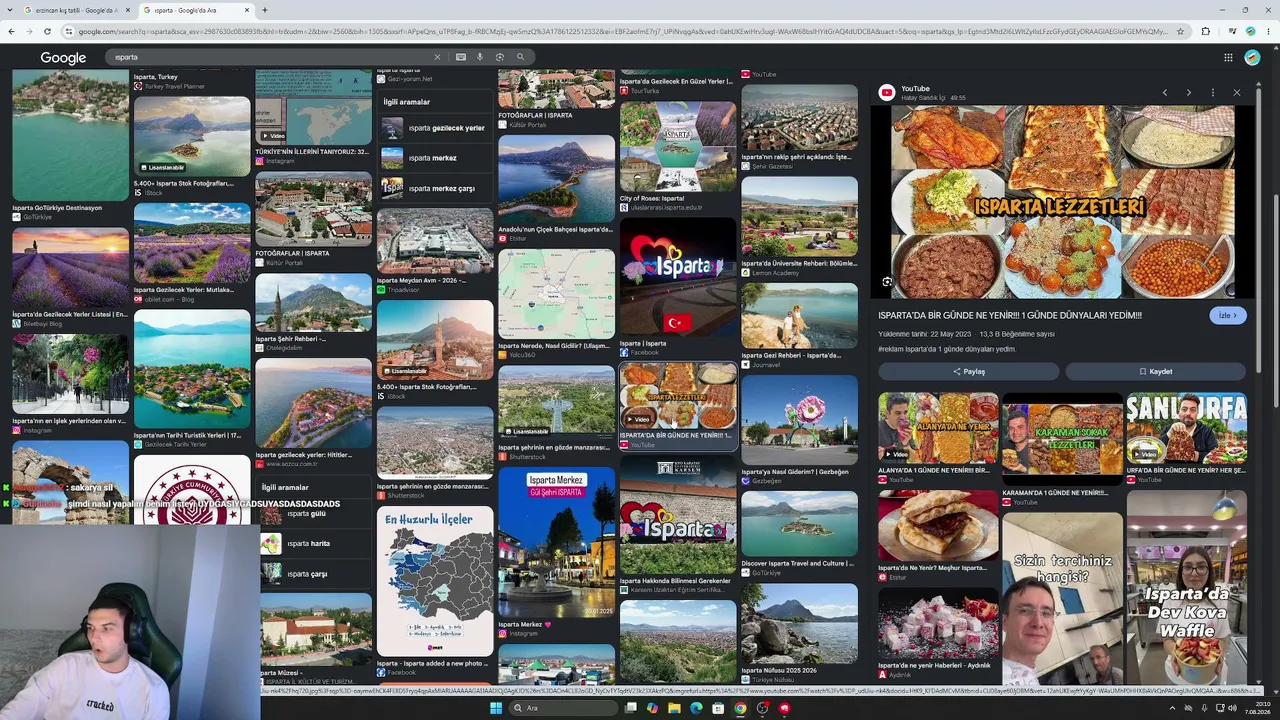Select the 'ısparta - Google'da Ara' tab
This screenshot has height=720, width=1280.
[x=197, y=10]
